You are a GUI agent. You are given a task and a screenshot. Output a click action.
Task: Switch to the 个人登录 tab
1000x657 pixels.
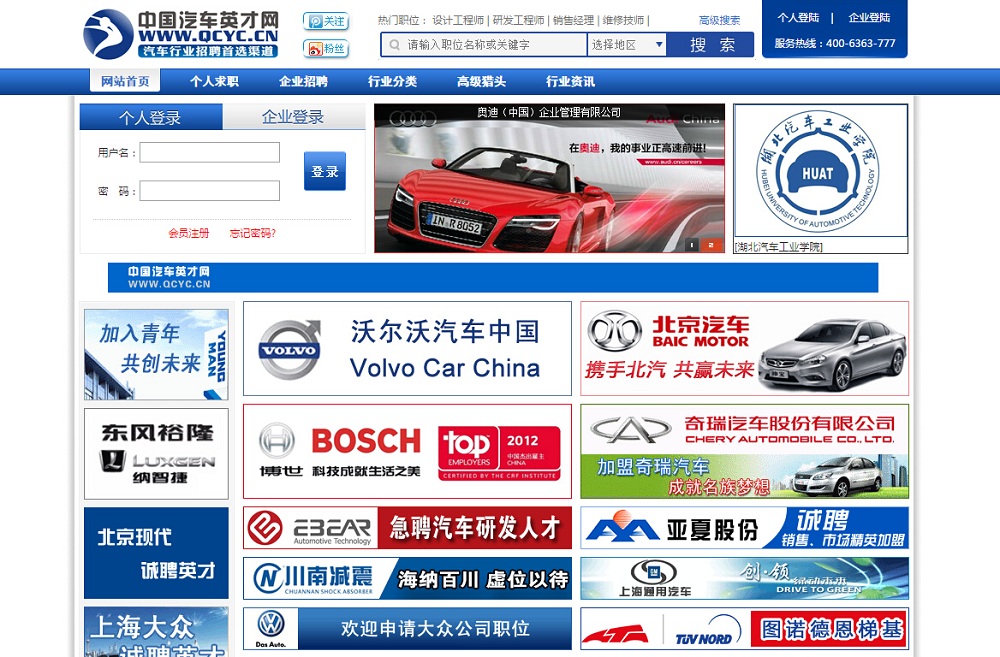point(151,117)
